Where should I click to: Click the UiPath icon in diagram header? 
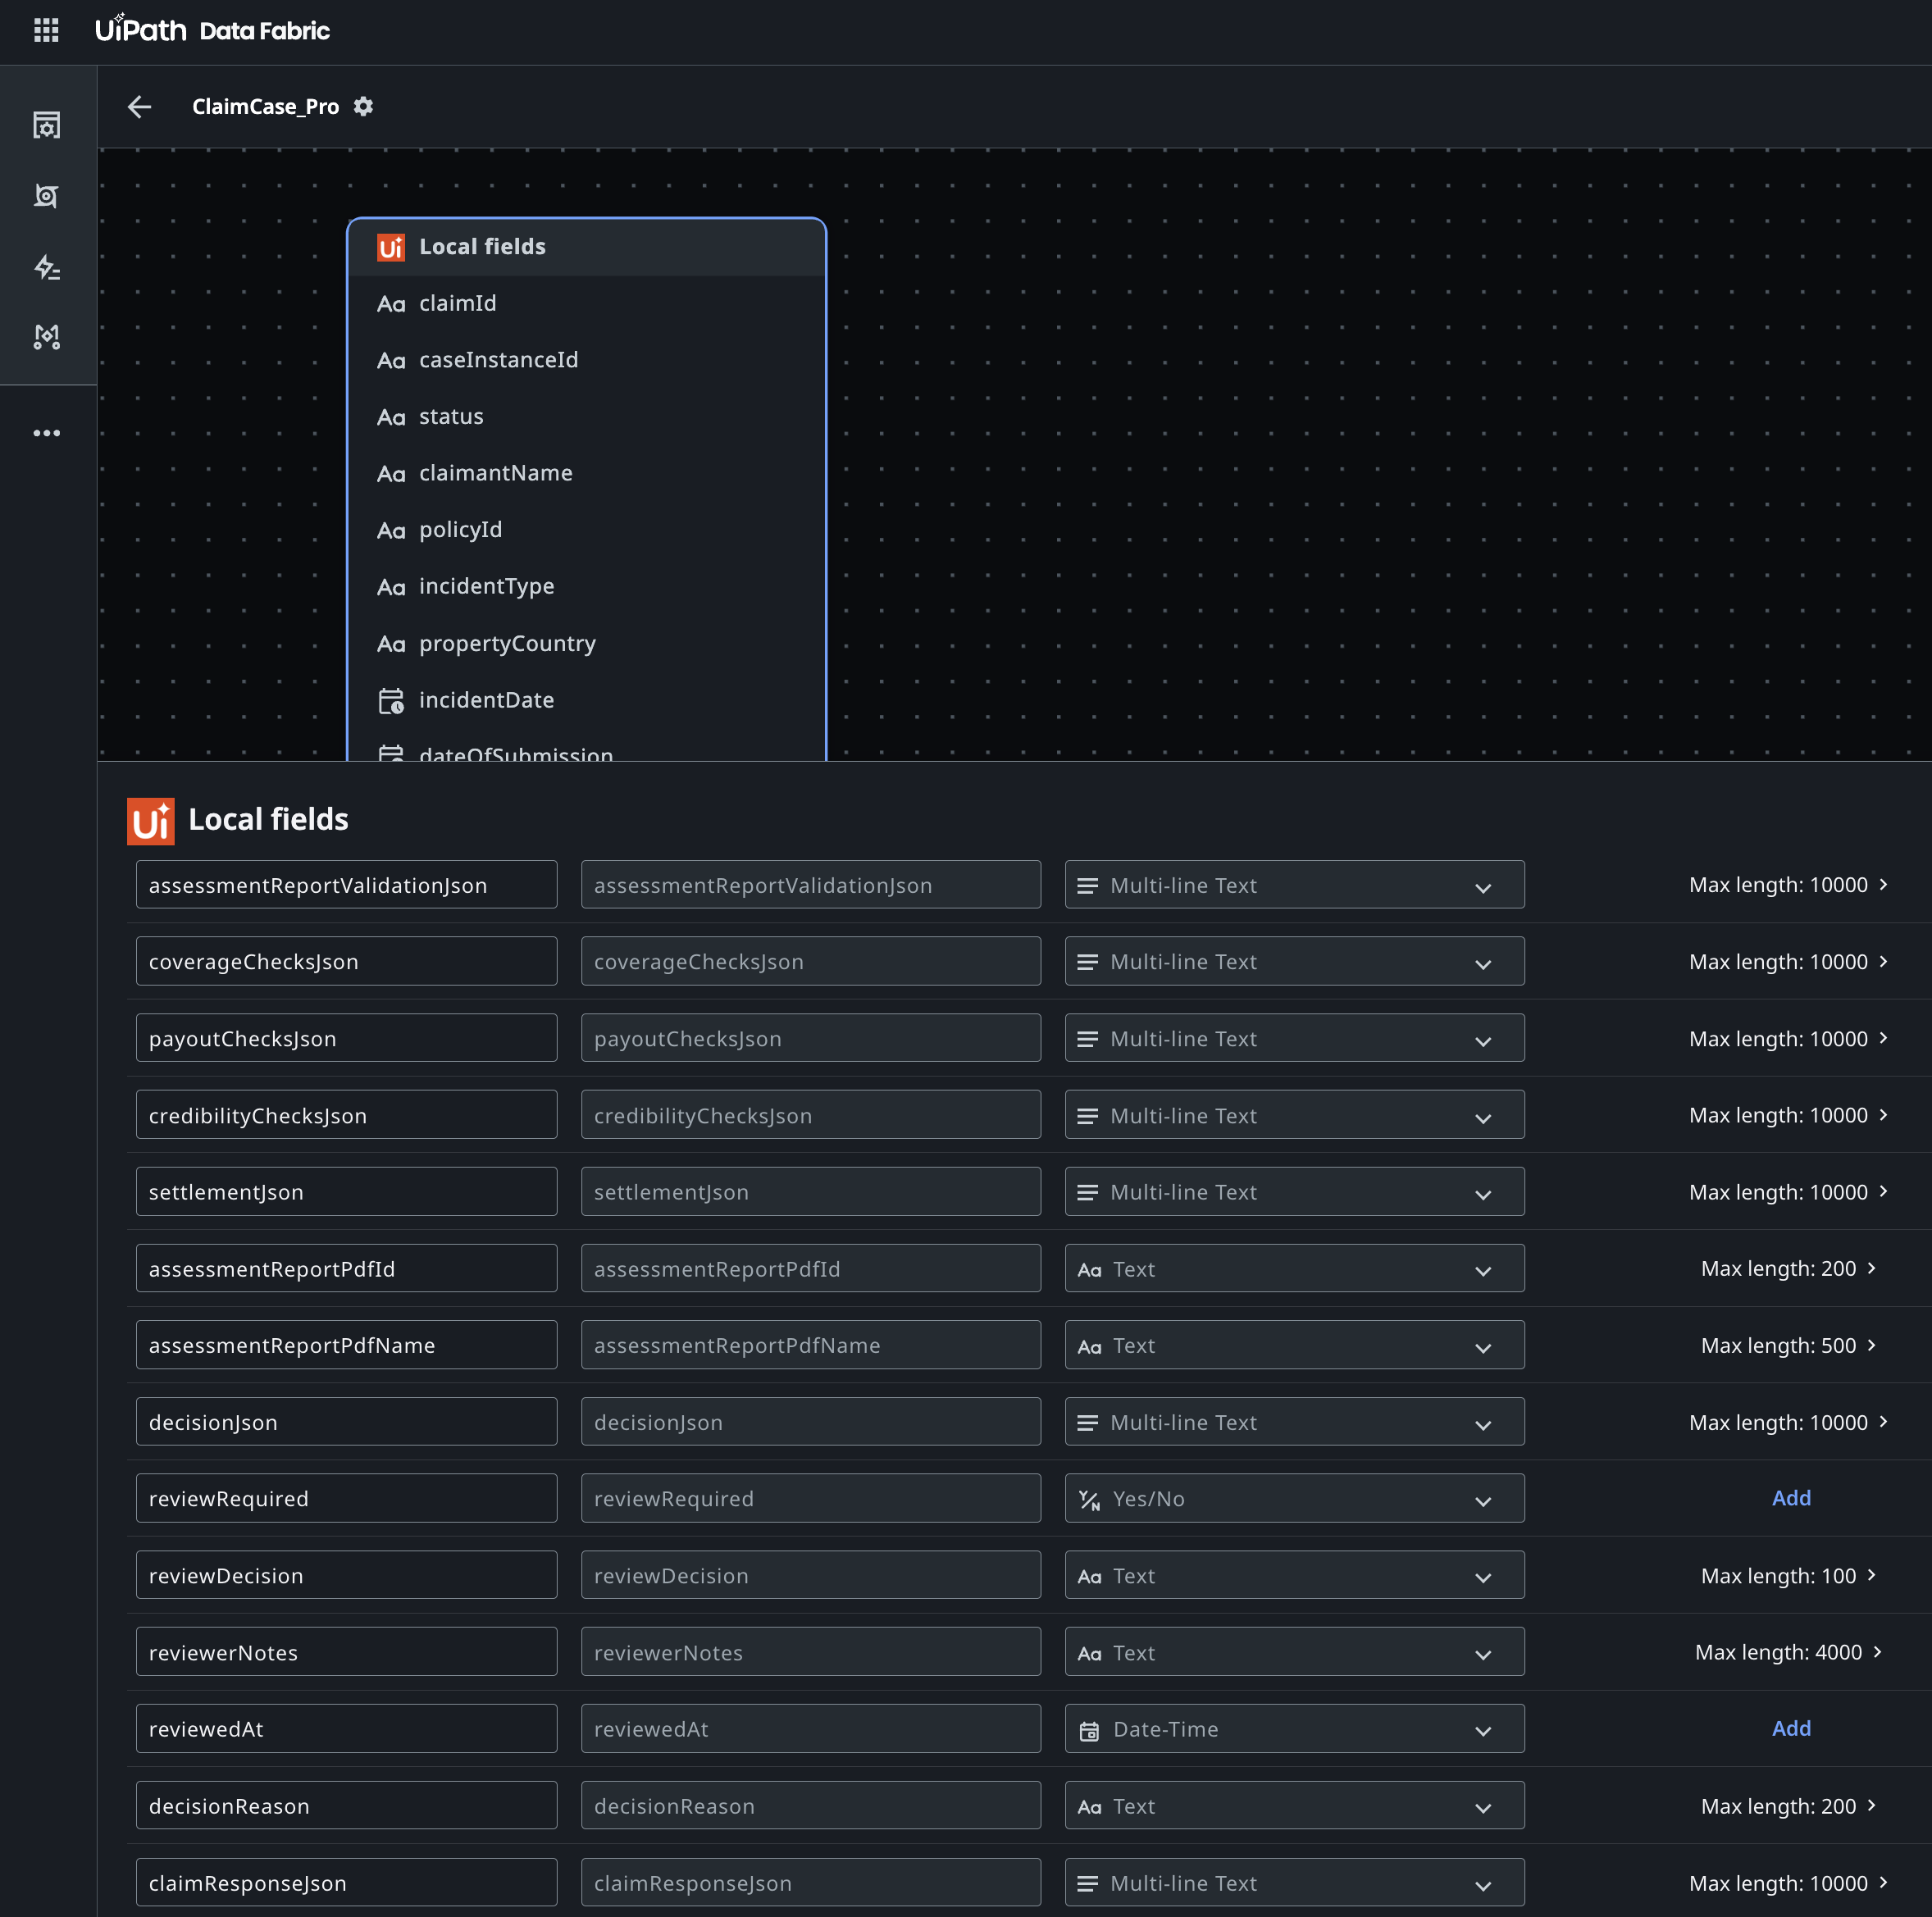[x=391, y=247]
